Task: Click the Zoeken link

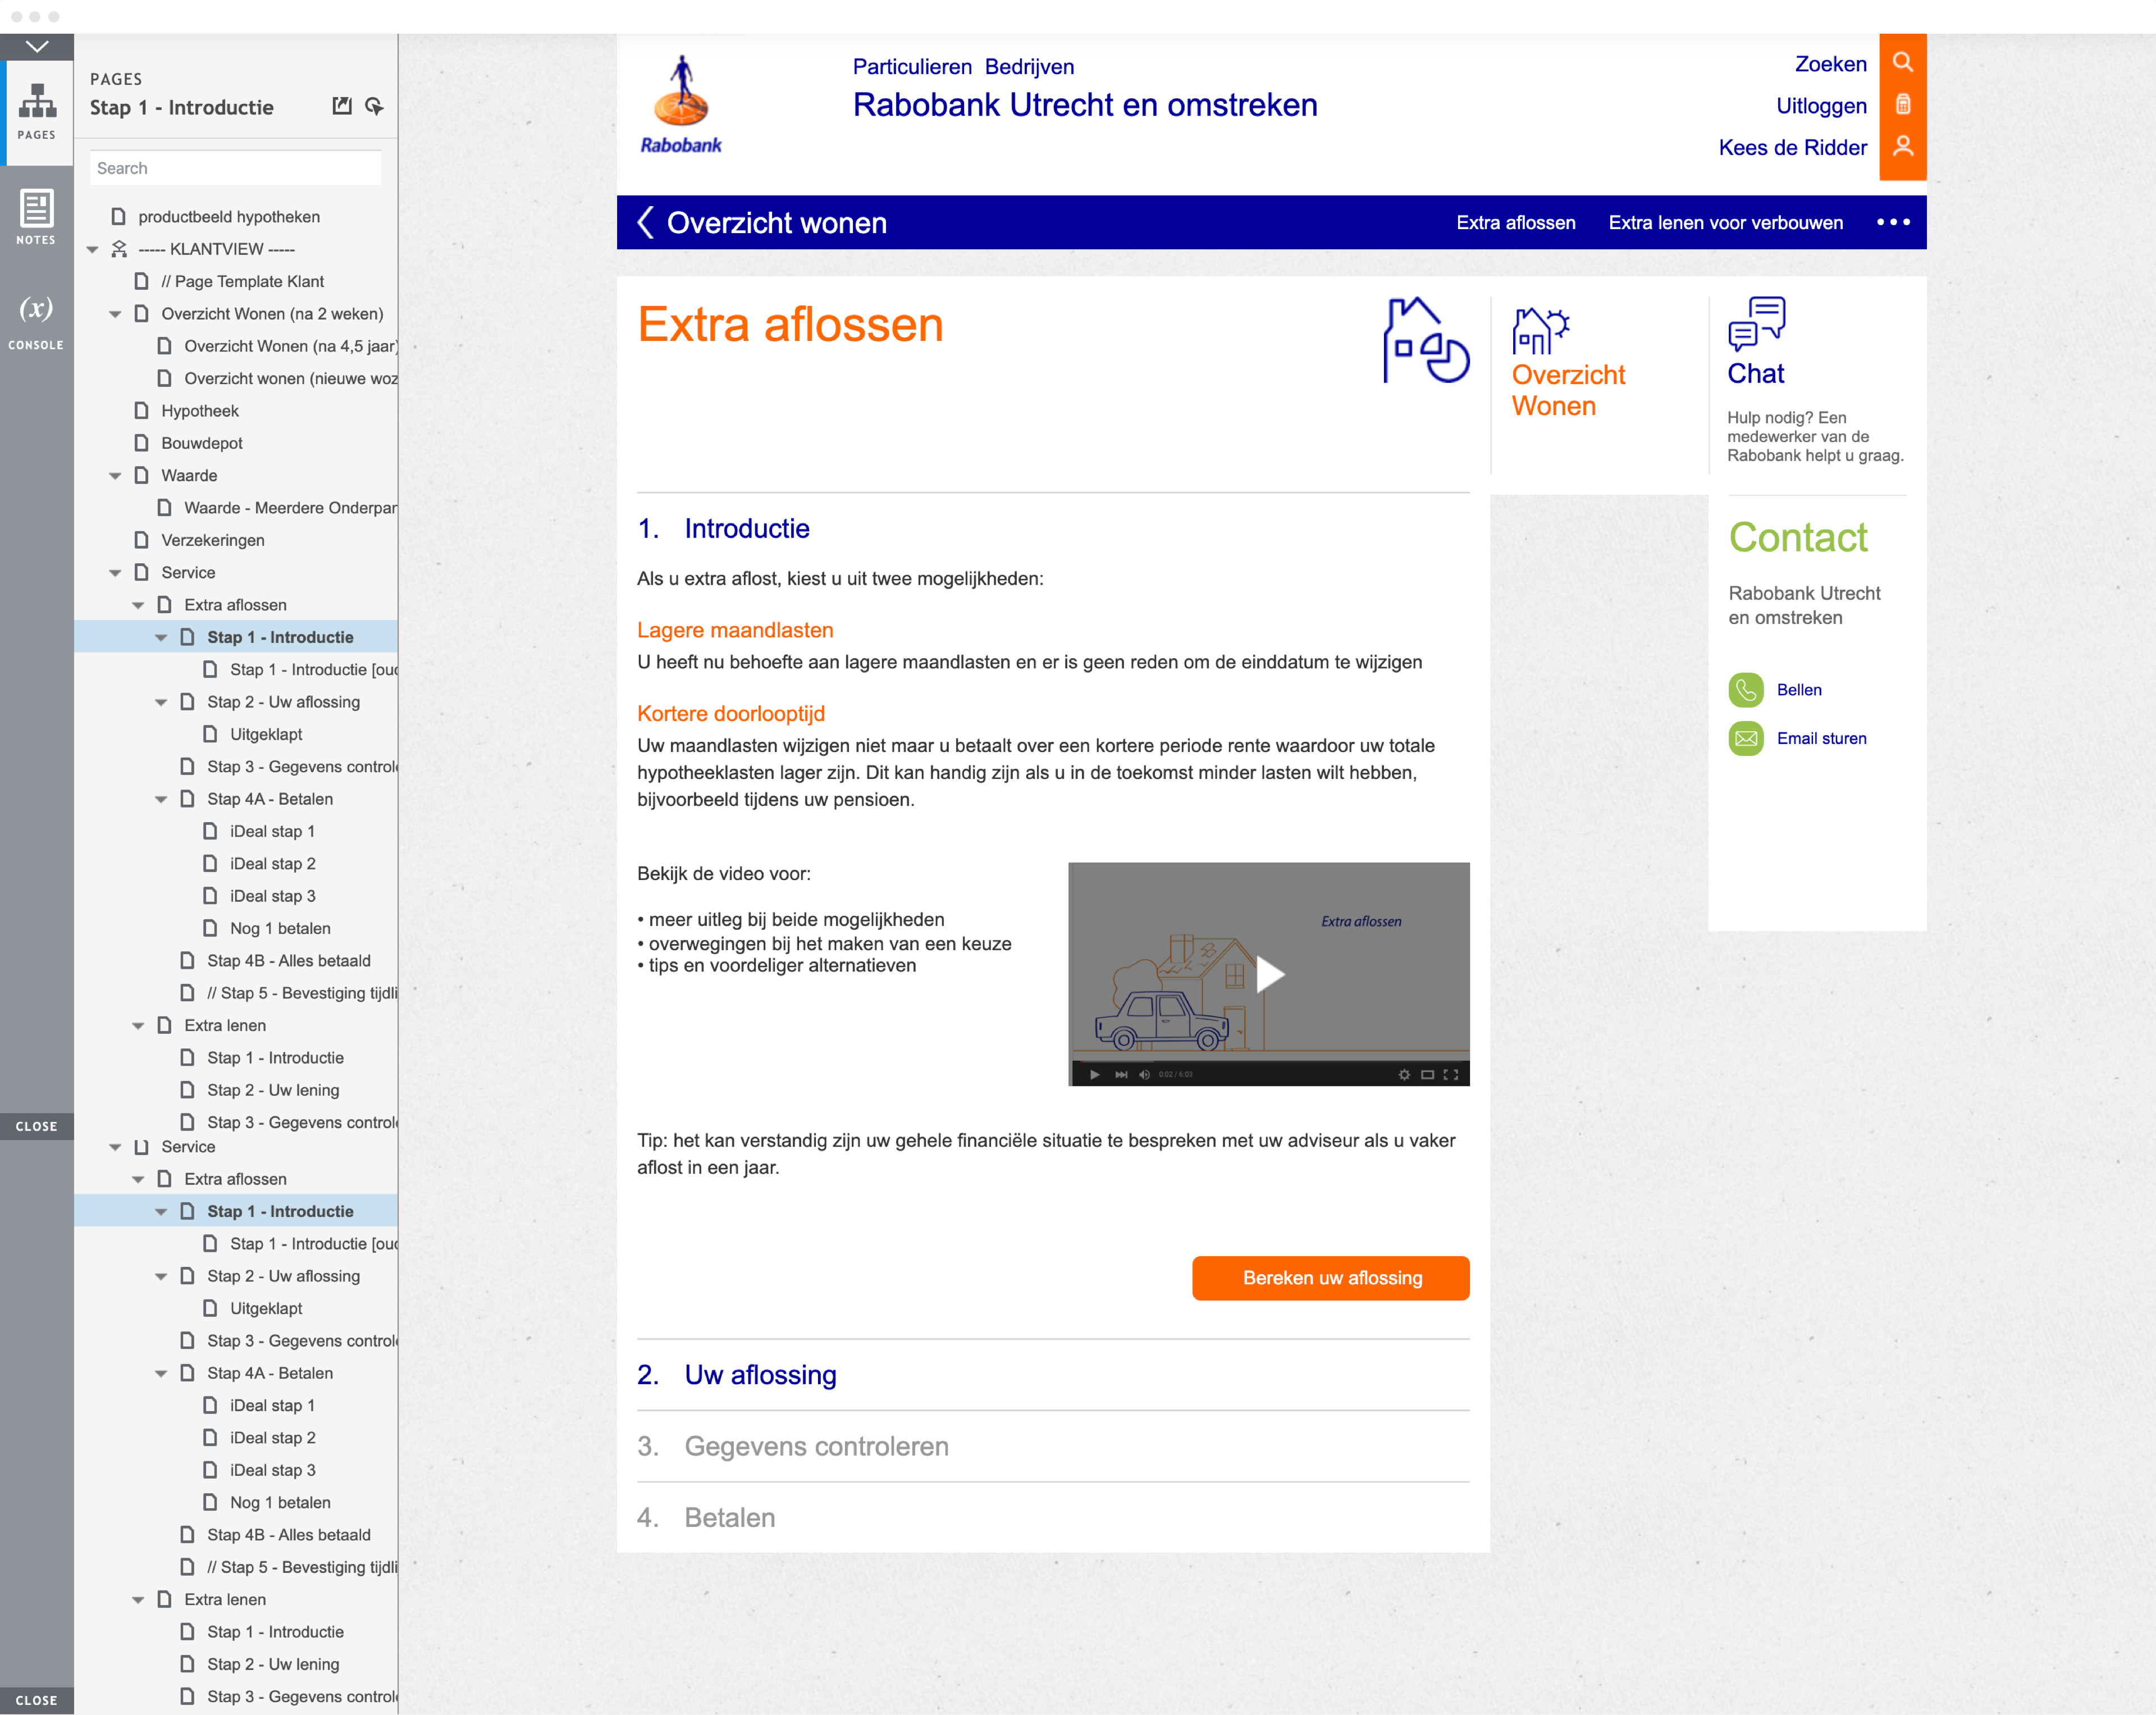Action: [1830, 64]
